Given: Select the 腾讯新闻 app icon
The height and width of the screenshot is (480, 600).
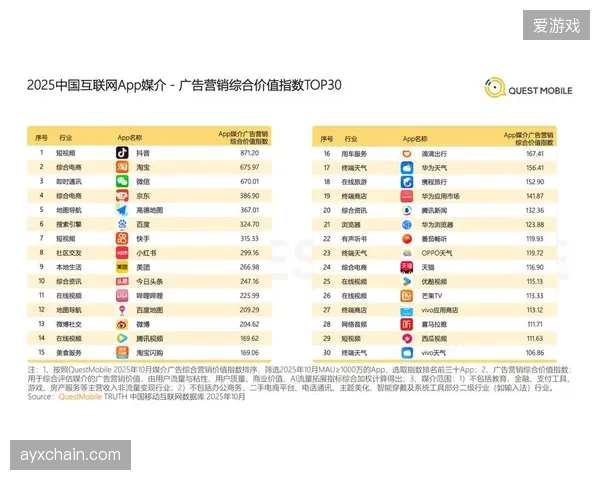Looking at the screenshot, I should (407, 210).
